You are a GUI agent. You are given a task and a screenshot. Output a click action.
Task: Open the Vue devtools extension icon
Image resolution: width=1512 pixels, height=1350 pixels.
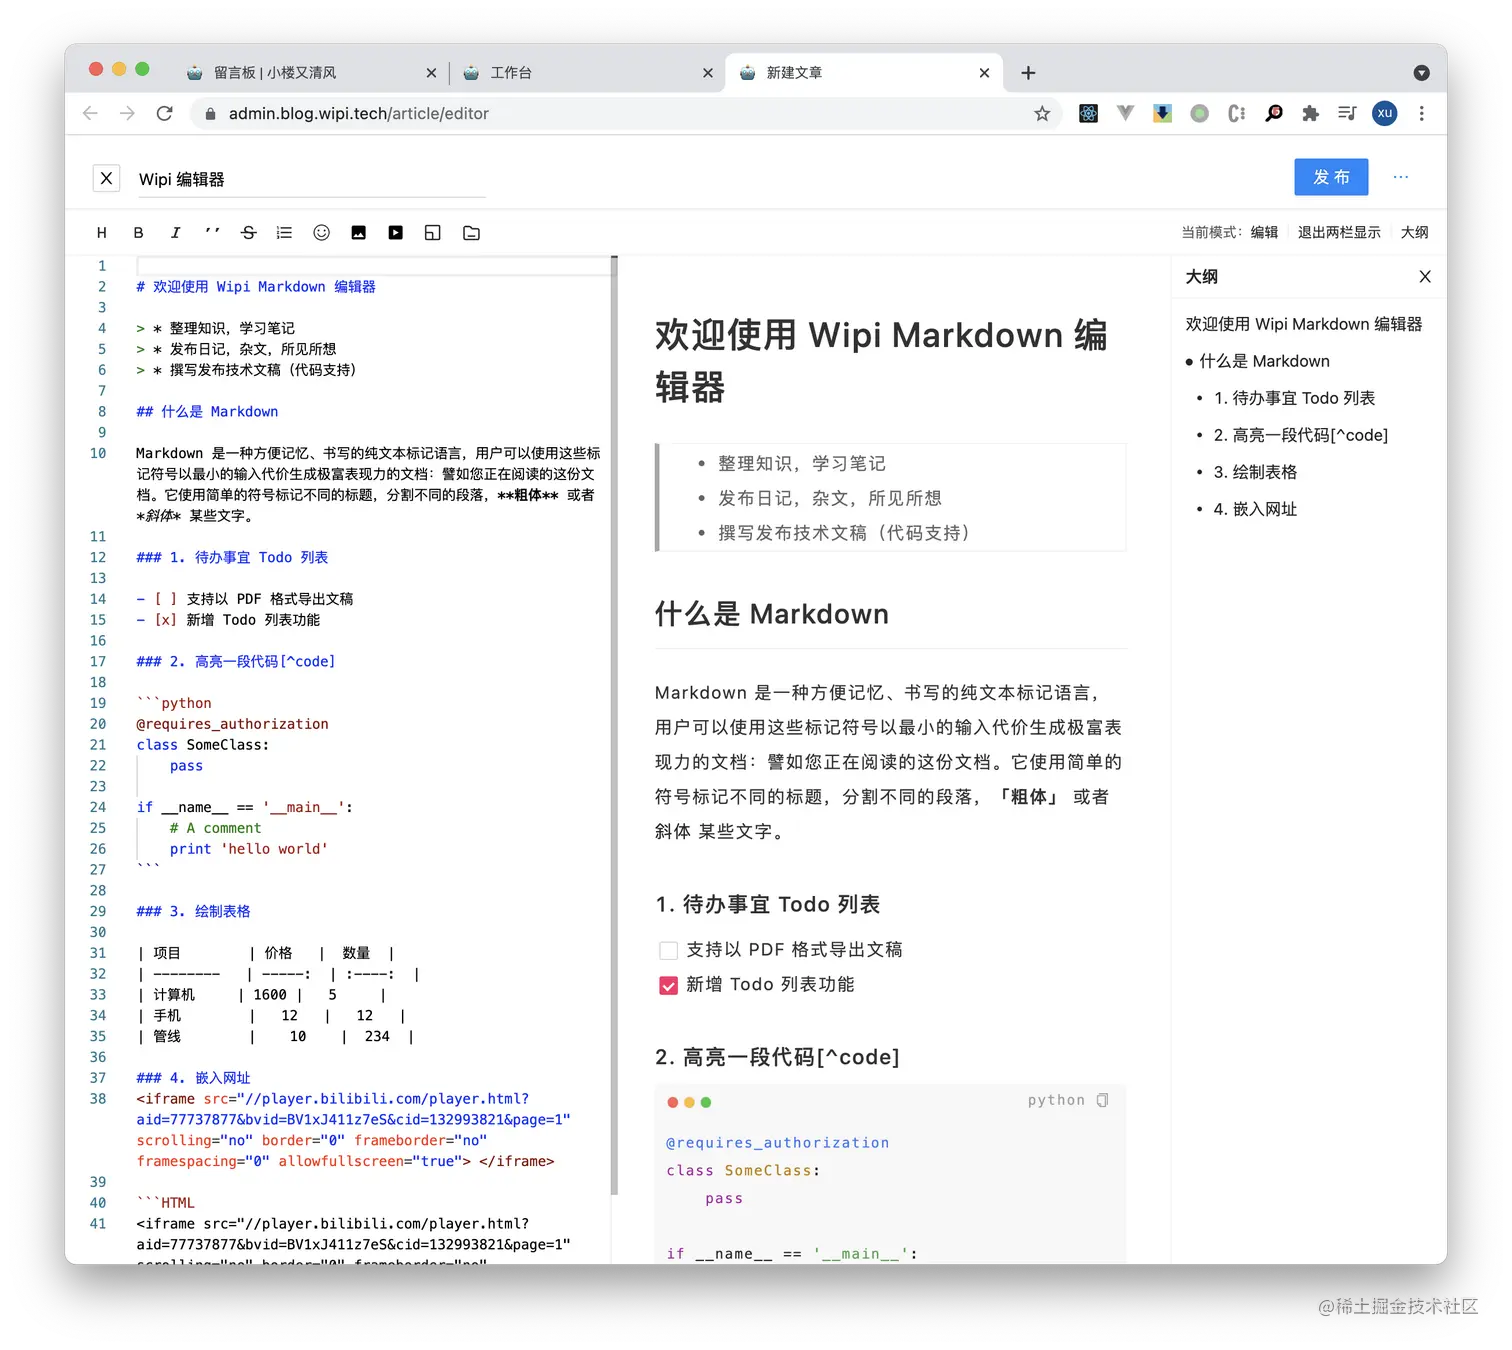(x=1125, y=113)
